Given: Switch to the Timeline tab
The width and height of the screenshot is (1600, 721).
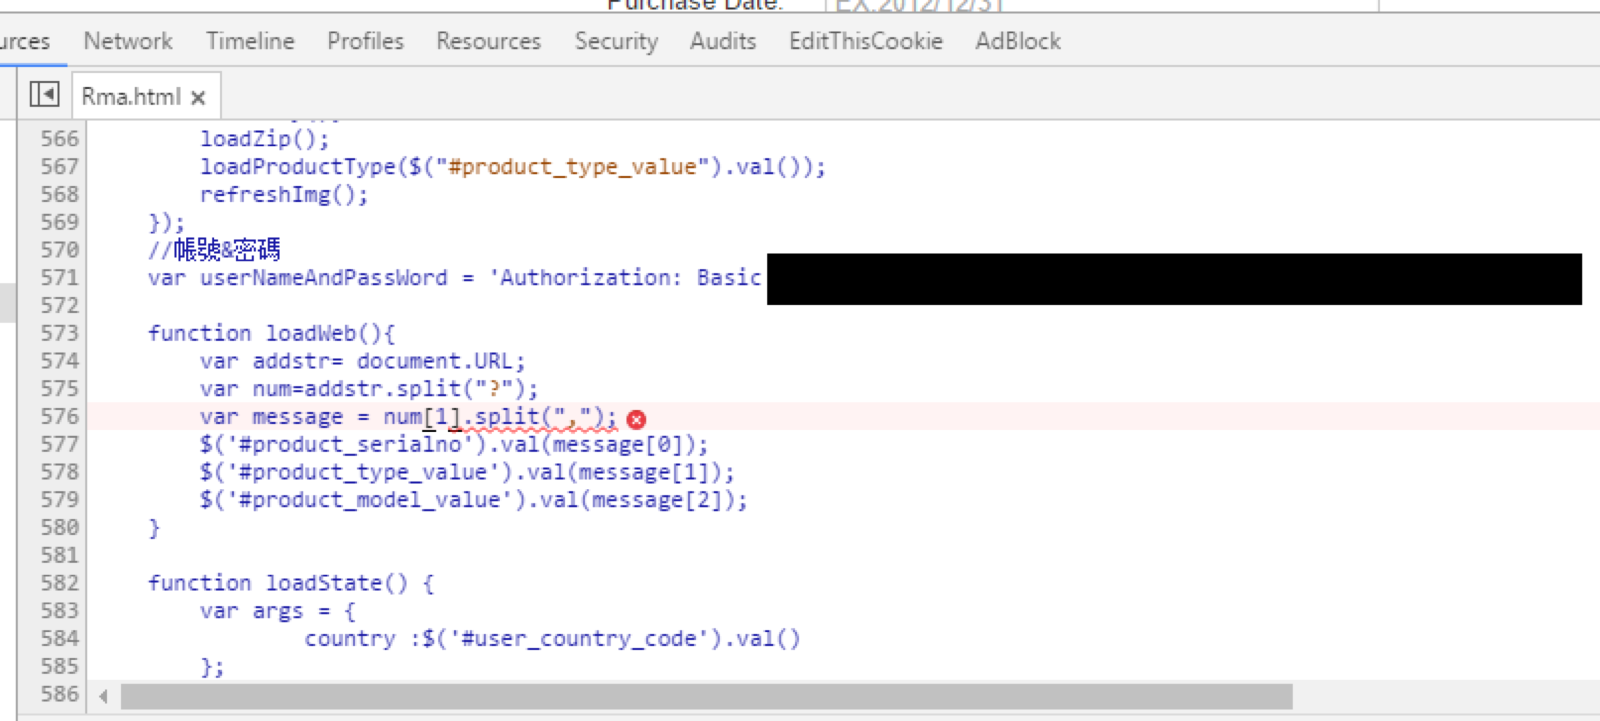Looking at the screenshot, I should point(250,41).
